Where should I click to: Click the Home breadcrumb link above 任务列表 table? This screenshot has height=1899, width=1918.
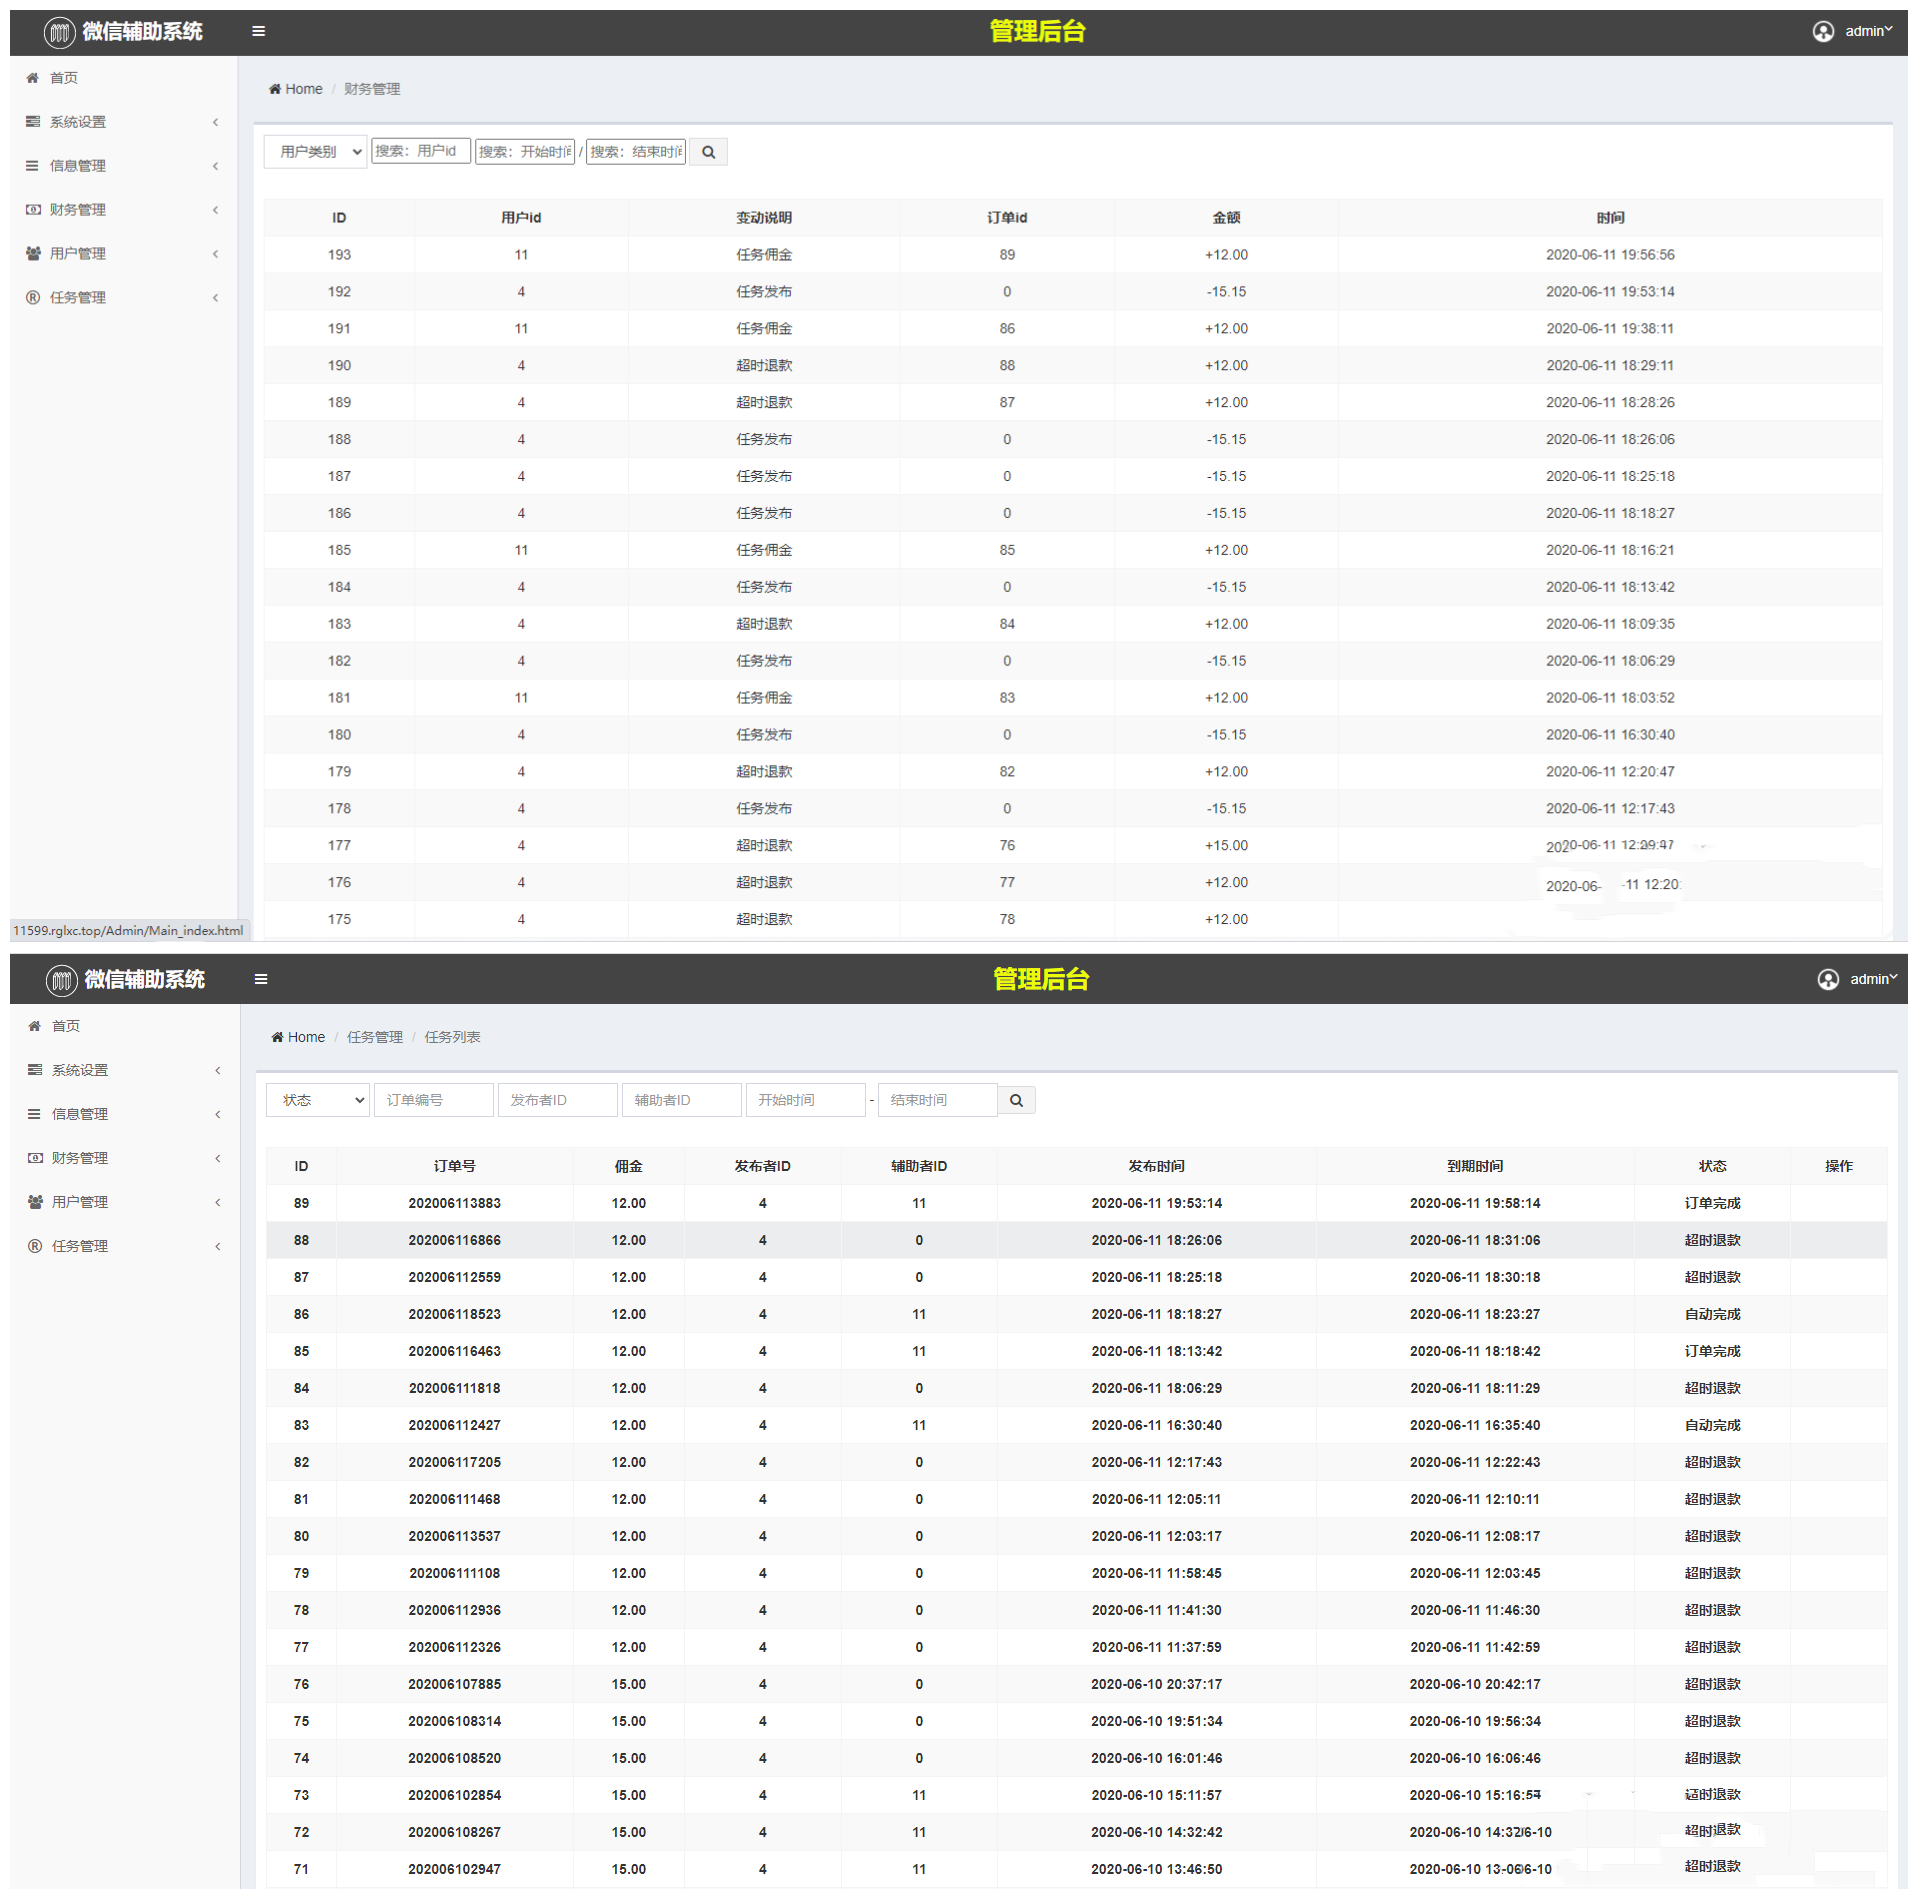pos(305,1037)
